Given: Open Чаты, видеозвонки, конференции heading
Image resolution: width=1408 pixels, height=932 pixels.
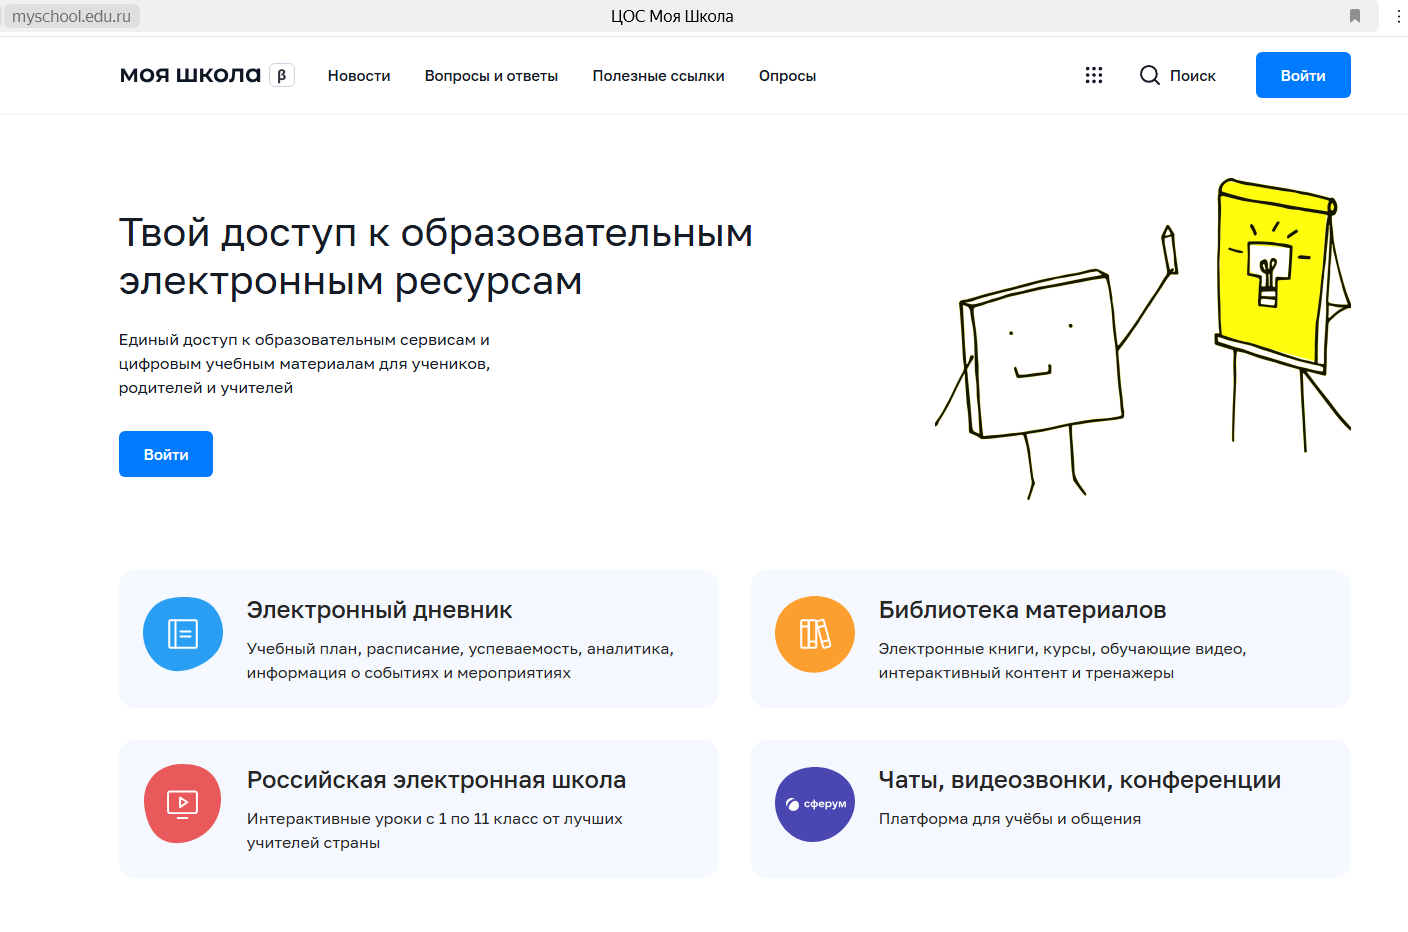Looking at the screenshot, I should pos(1080,780).
